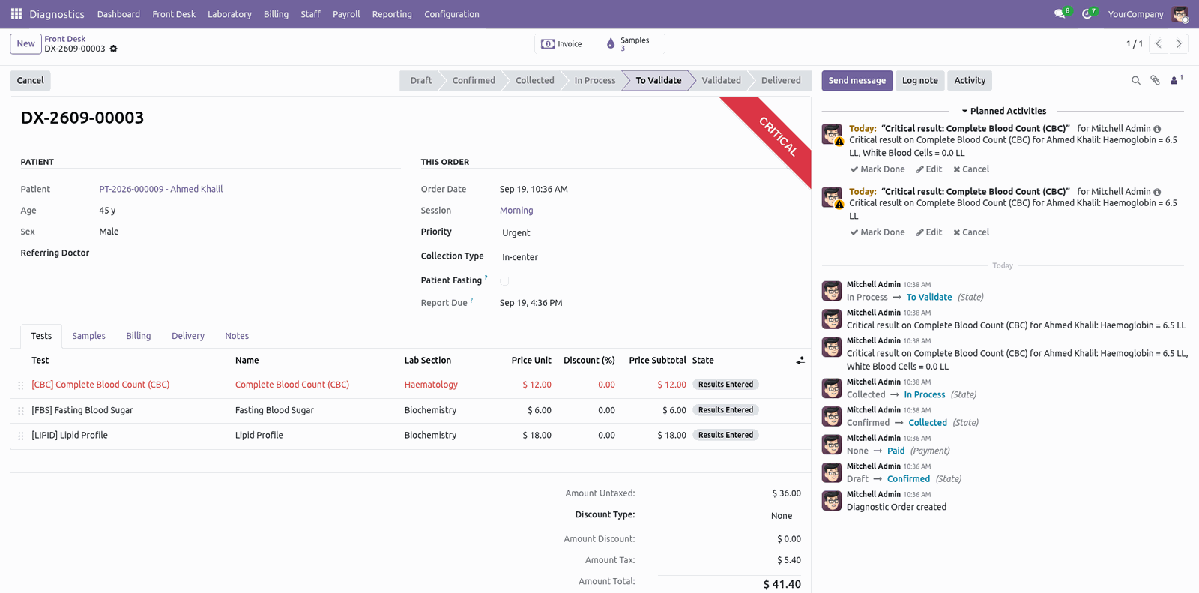Image resolution: width=1199 pixels, height=593 pixels.
Task: Click the Validated stage in status bar
Action: click(720, 80)
